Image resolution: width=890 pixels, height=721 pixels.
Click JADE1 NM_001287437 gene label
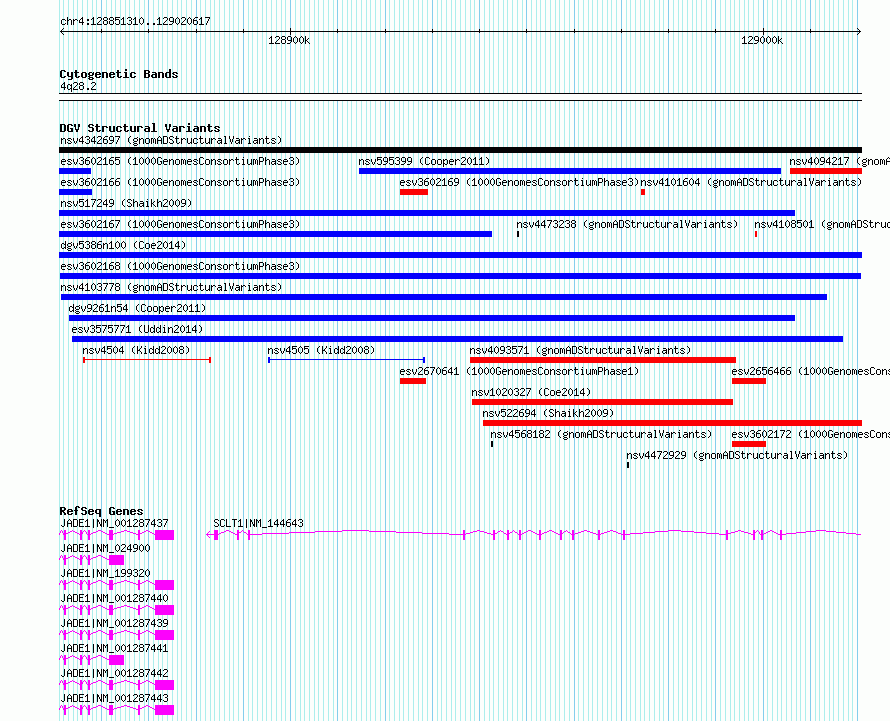(x=114, y=523)
